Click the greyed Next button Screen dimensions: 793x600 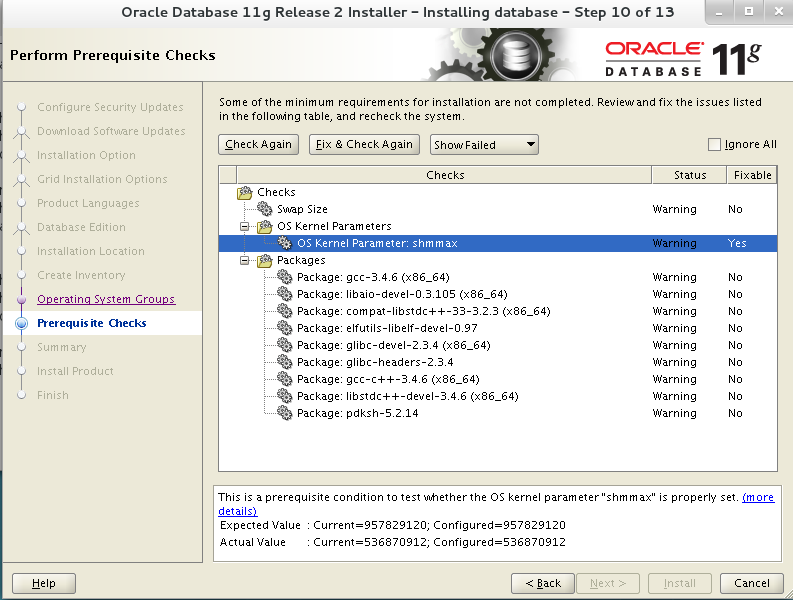coord(608,583)
